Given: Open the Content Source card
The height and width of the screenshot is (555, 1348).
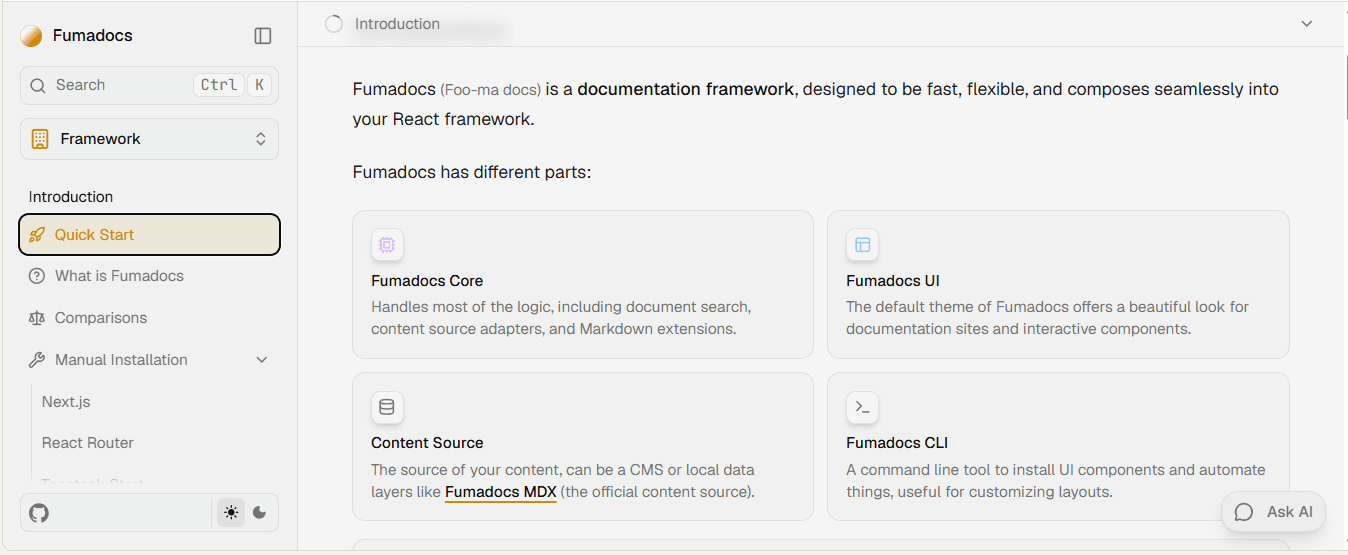Looking at the screenshot, I should pos(583,446).
